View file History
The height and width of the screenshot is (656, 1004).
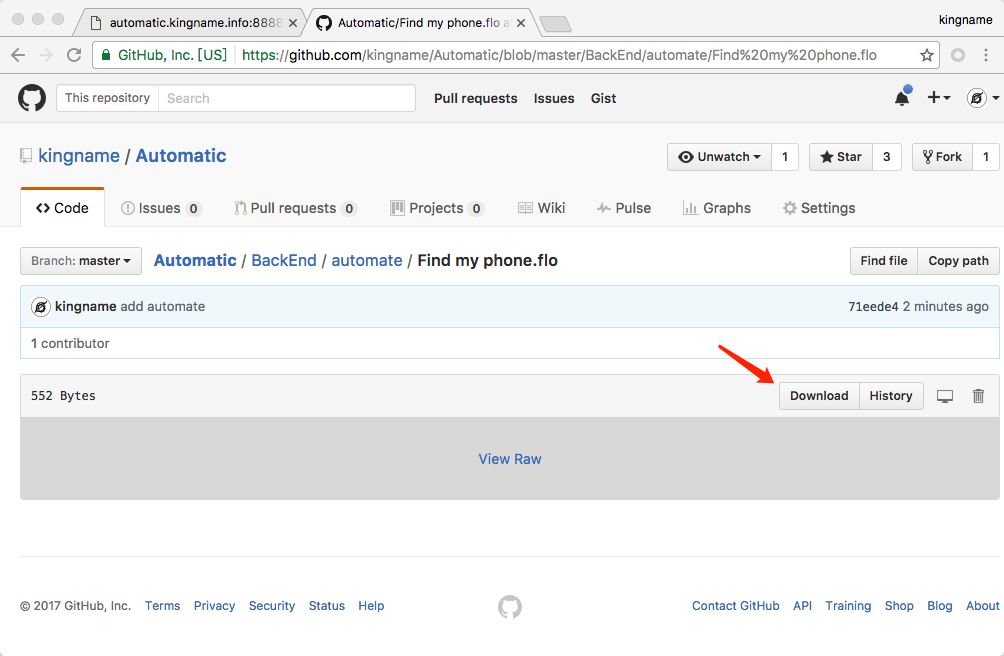[x=891, y=396]
